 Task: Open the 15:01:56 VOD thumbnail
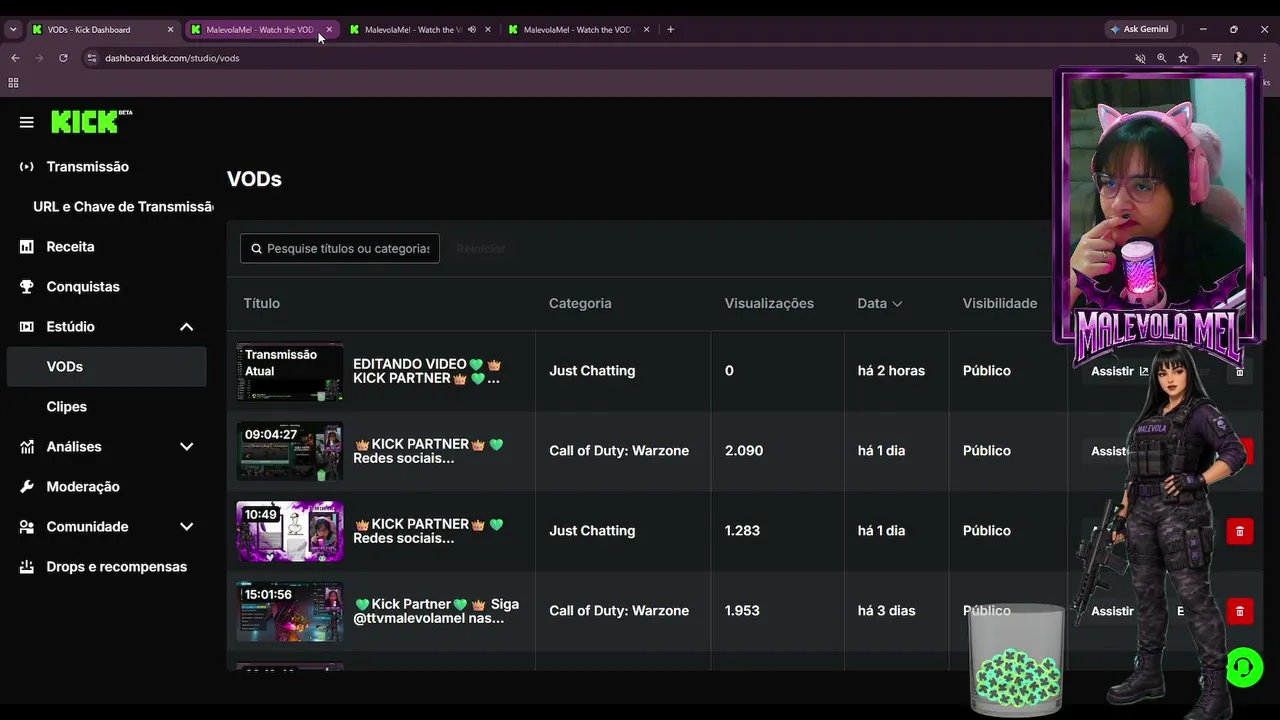pos(290,611)
